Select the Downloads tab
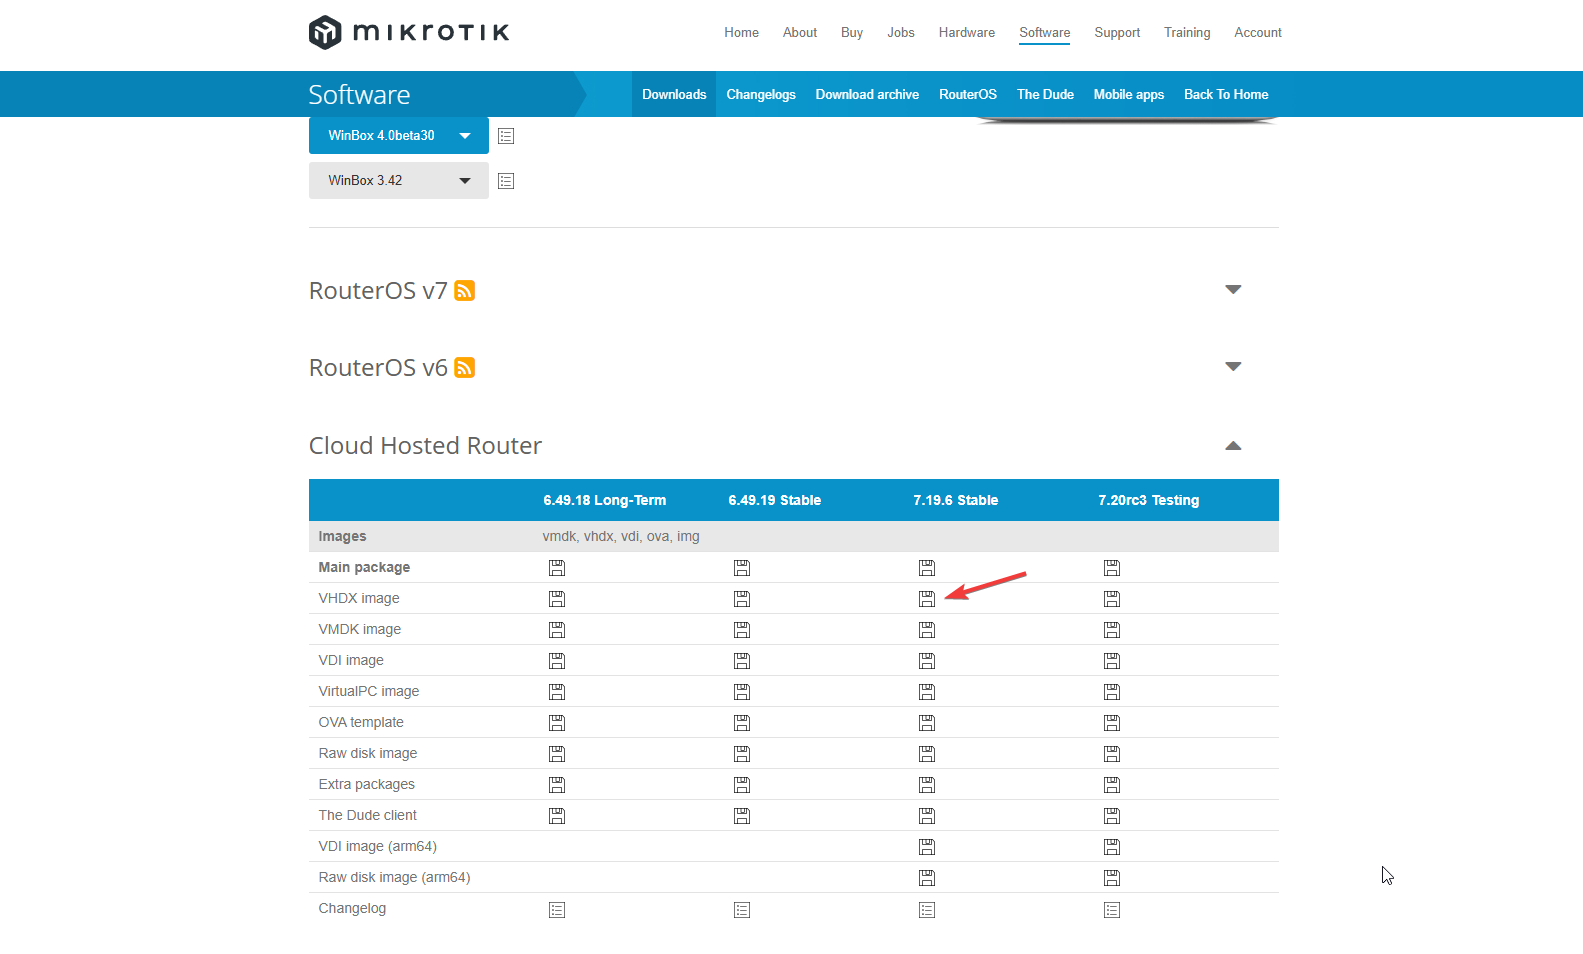The image size is (1583, 954). click(x=674, y=94)
